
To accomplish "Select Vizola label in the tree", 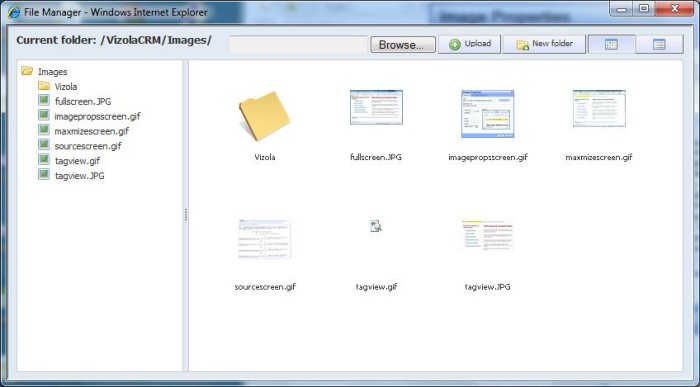I will click(x=66, y=87).
